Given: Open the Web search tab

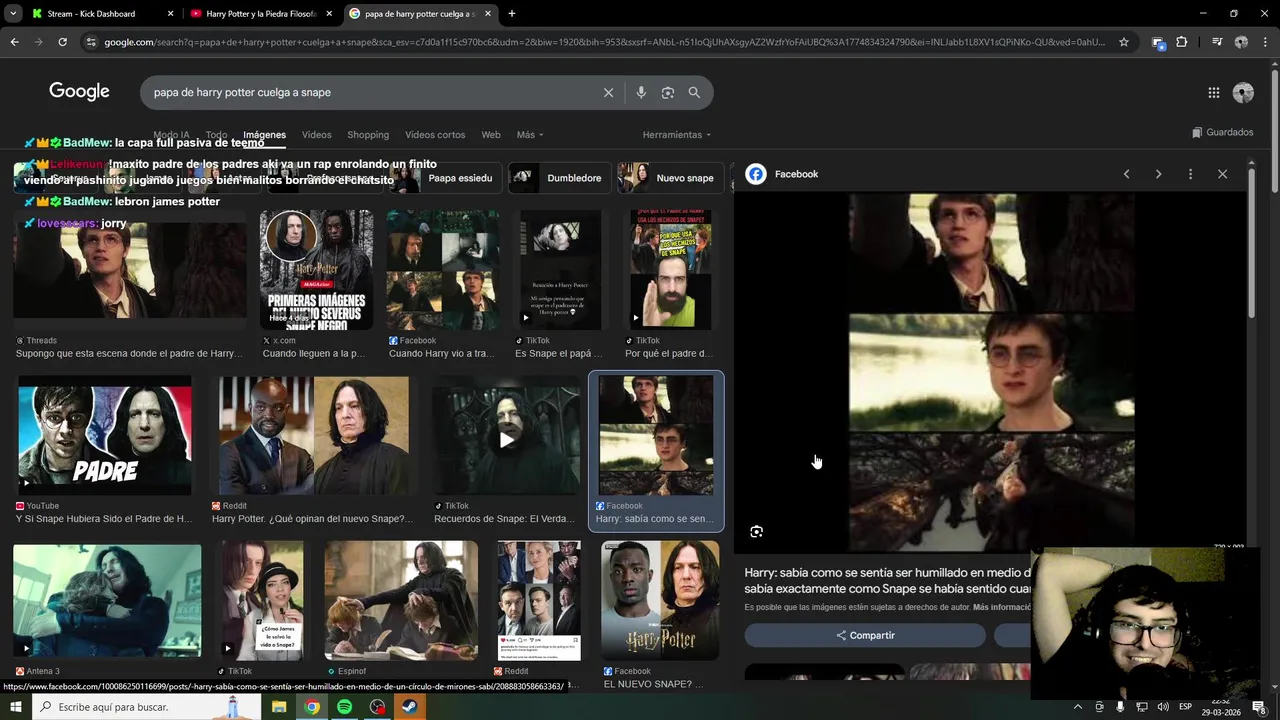Looking at the screenshot, I should click(x=491, y=135).
